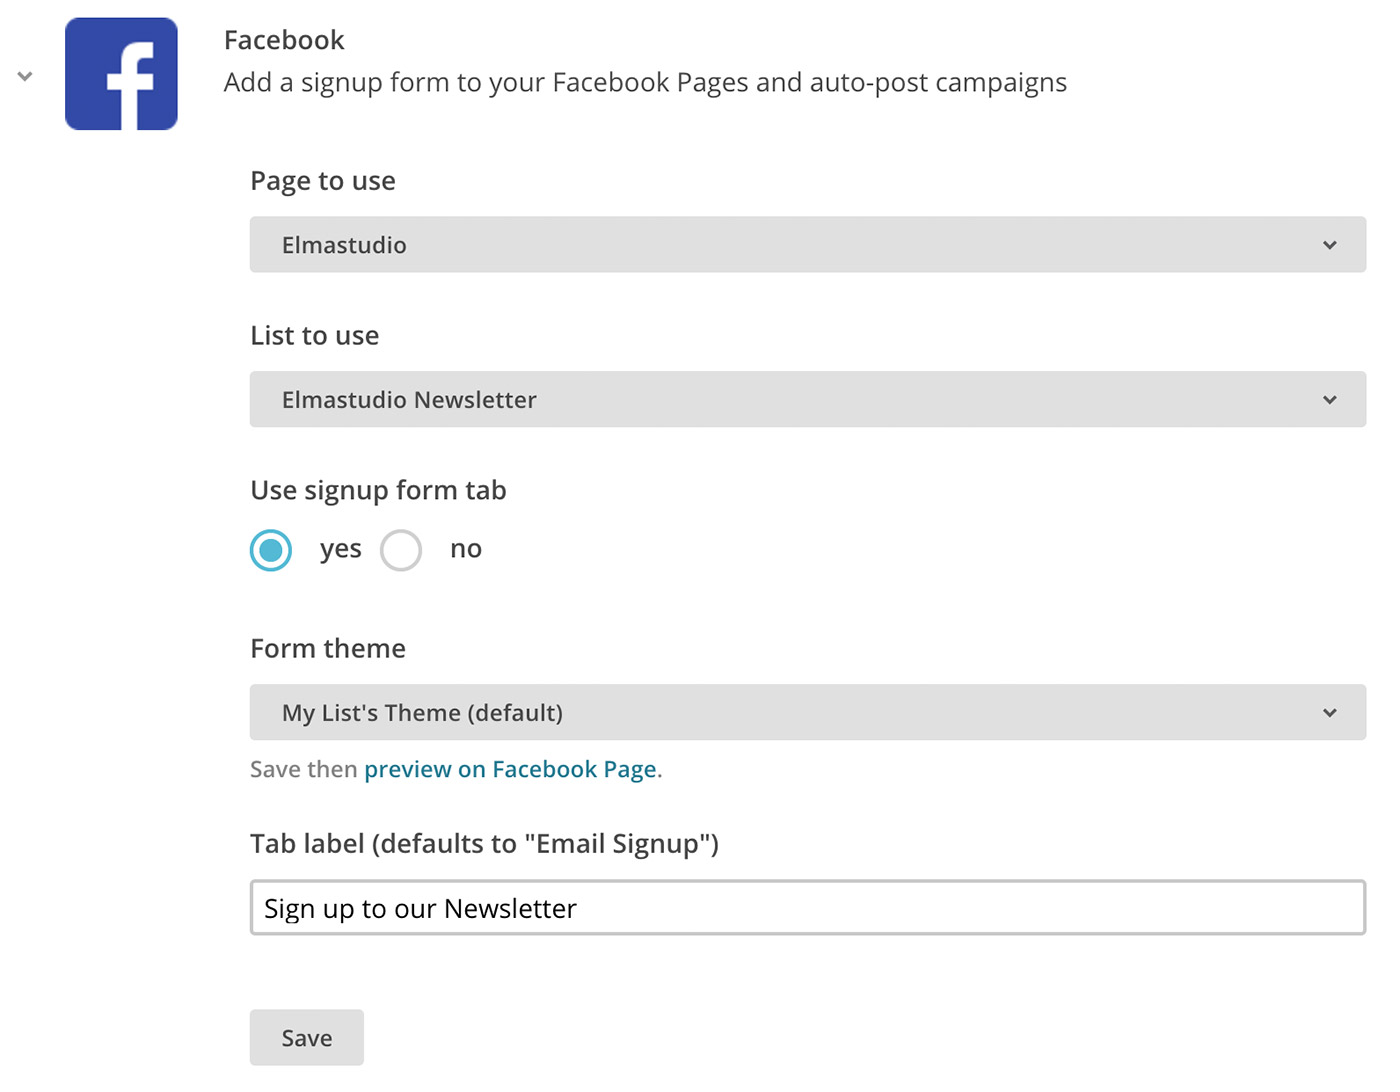Viewport: 1400px width, 1092px height.
Task: Click the Tab label field caption
Action: click(484, 844)
